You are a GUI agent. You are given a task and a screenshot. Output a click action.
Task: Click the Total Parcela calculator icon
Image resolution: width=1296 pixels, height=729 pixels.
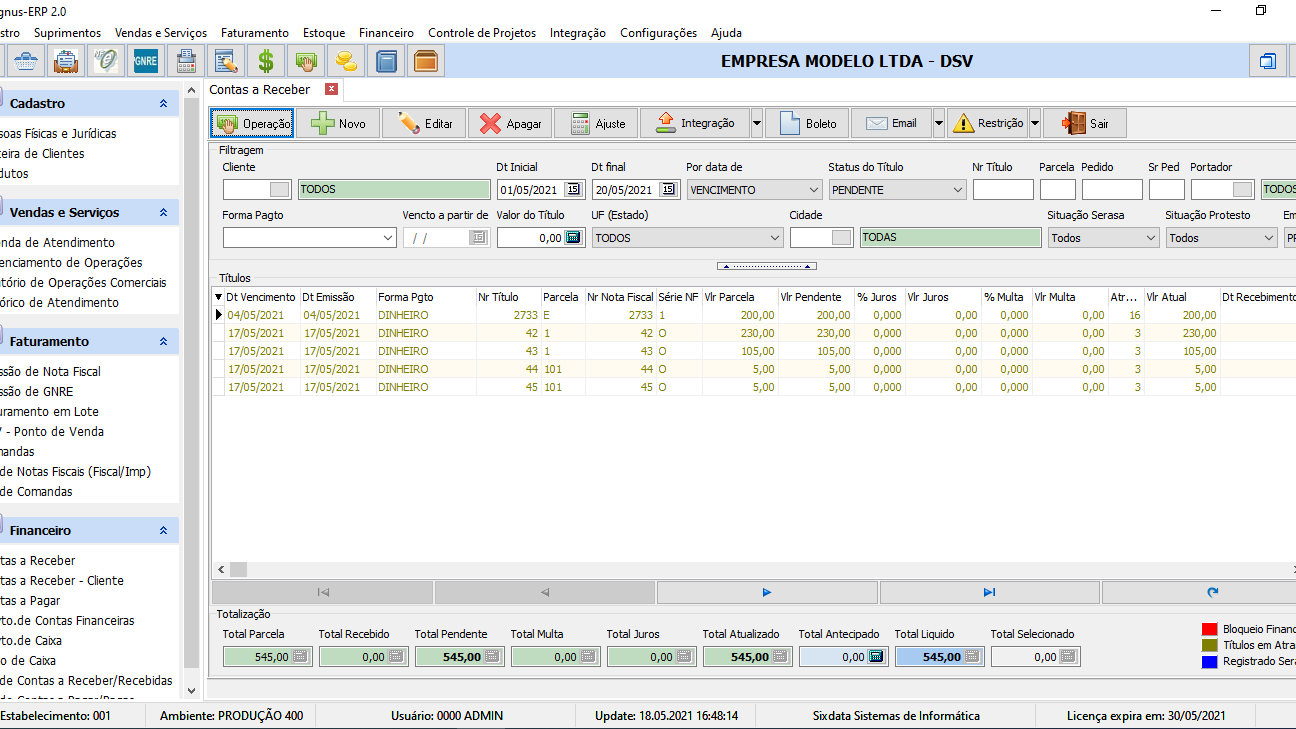[x=300, y=657]
